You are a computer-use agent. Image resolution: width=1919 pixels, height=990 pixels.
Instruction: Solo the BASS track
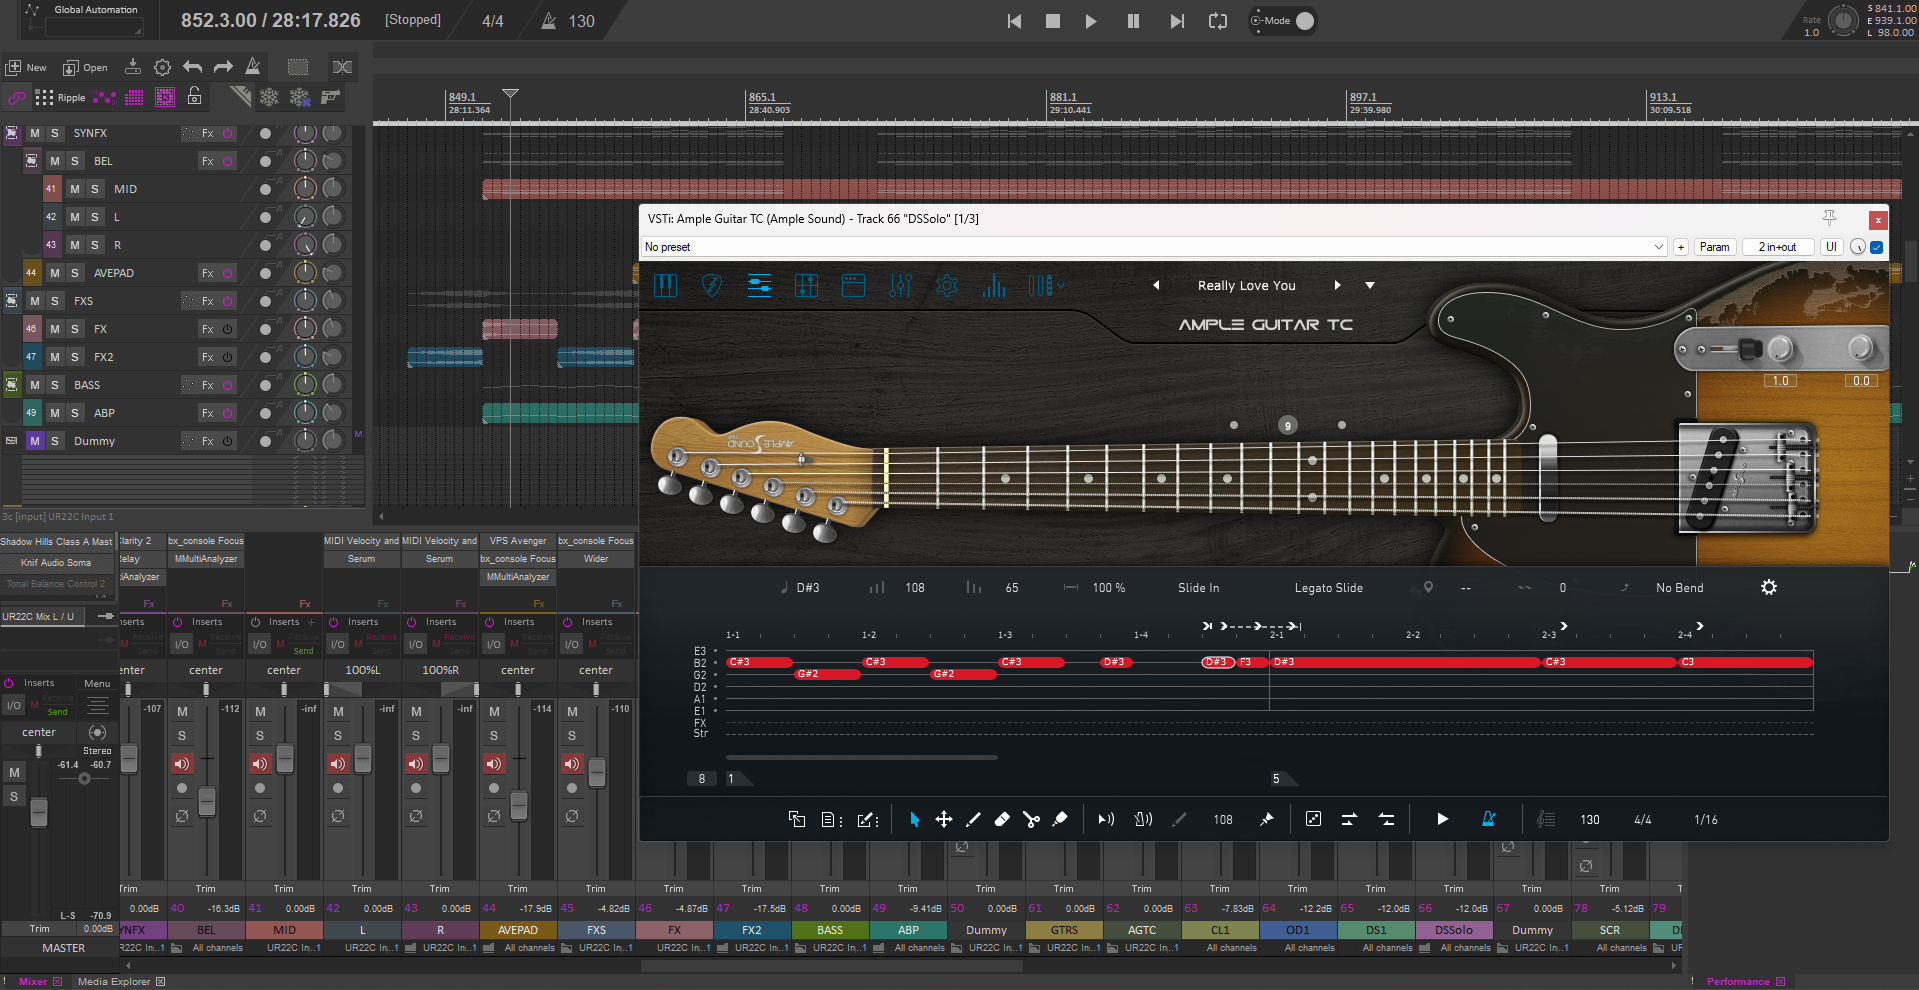pyautogui.click(x=55, y=385)
